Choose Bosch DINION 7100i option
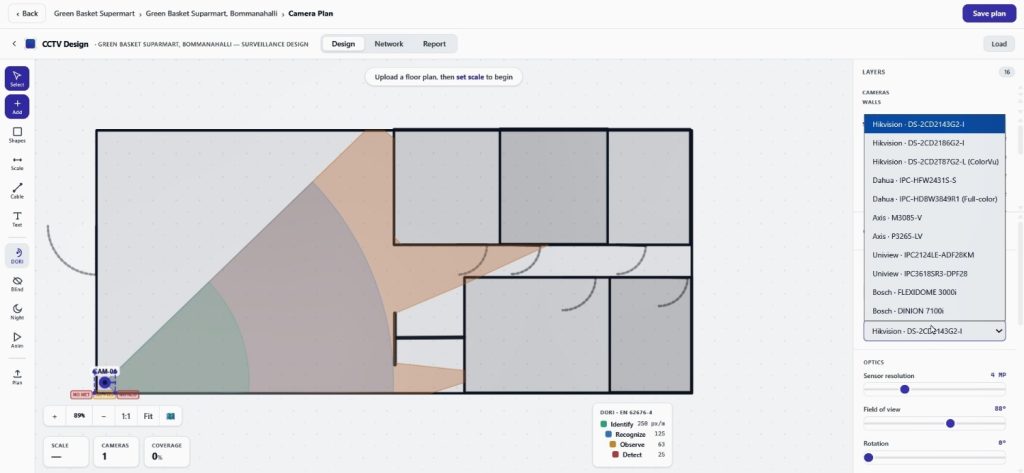1024x473 pixels. (935, 310)
